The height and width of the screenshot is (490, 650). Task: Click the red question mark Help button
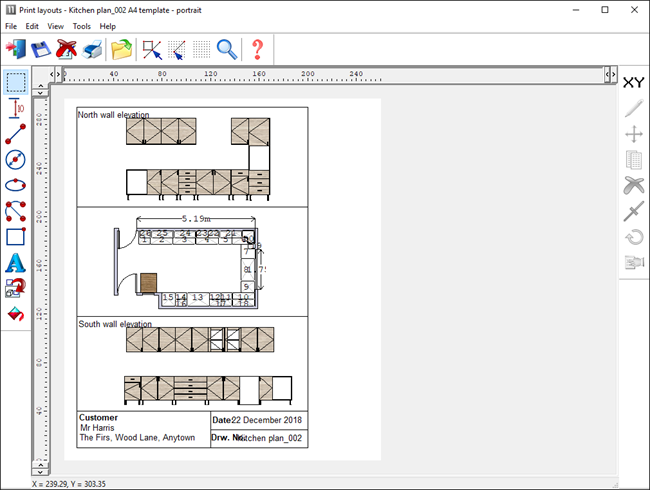click(x=257, y=48)
